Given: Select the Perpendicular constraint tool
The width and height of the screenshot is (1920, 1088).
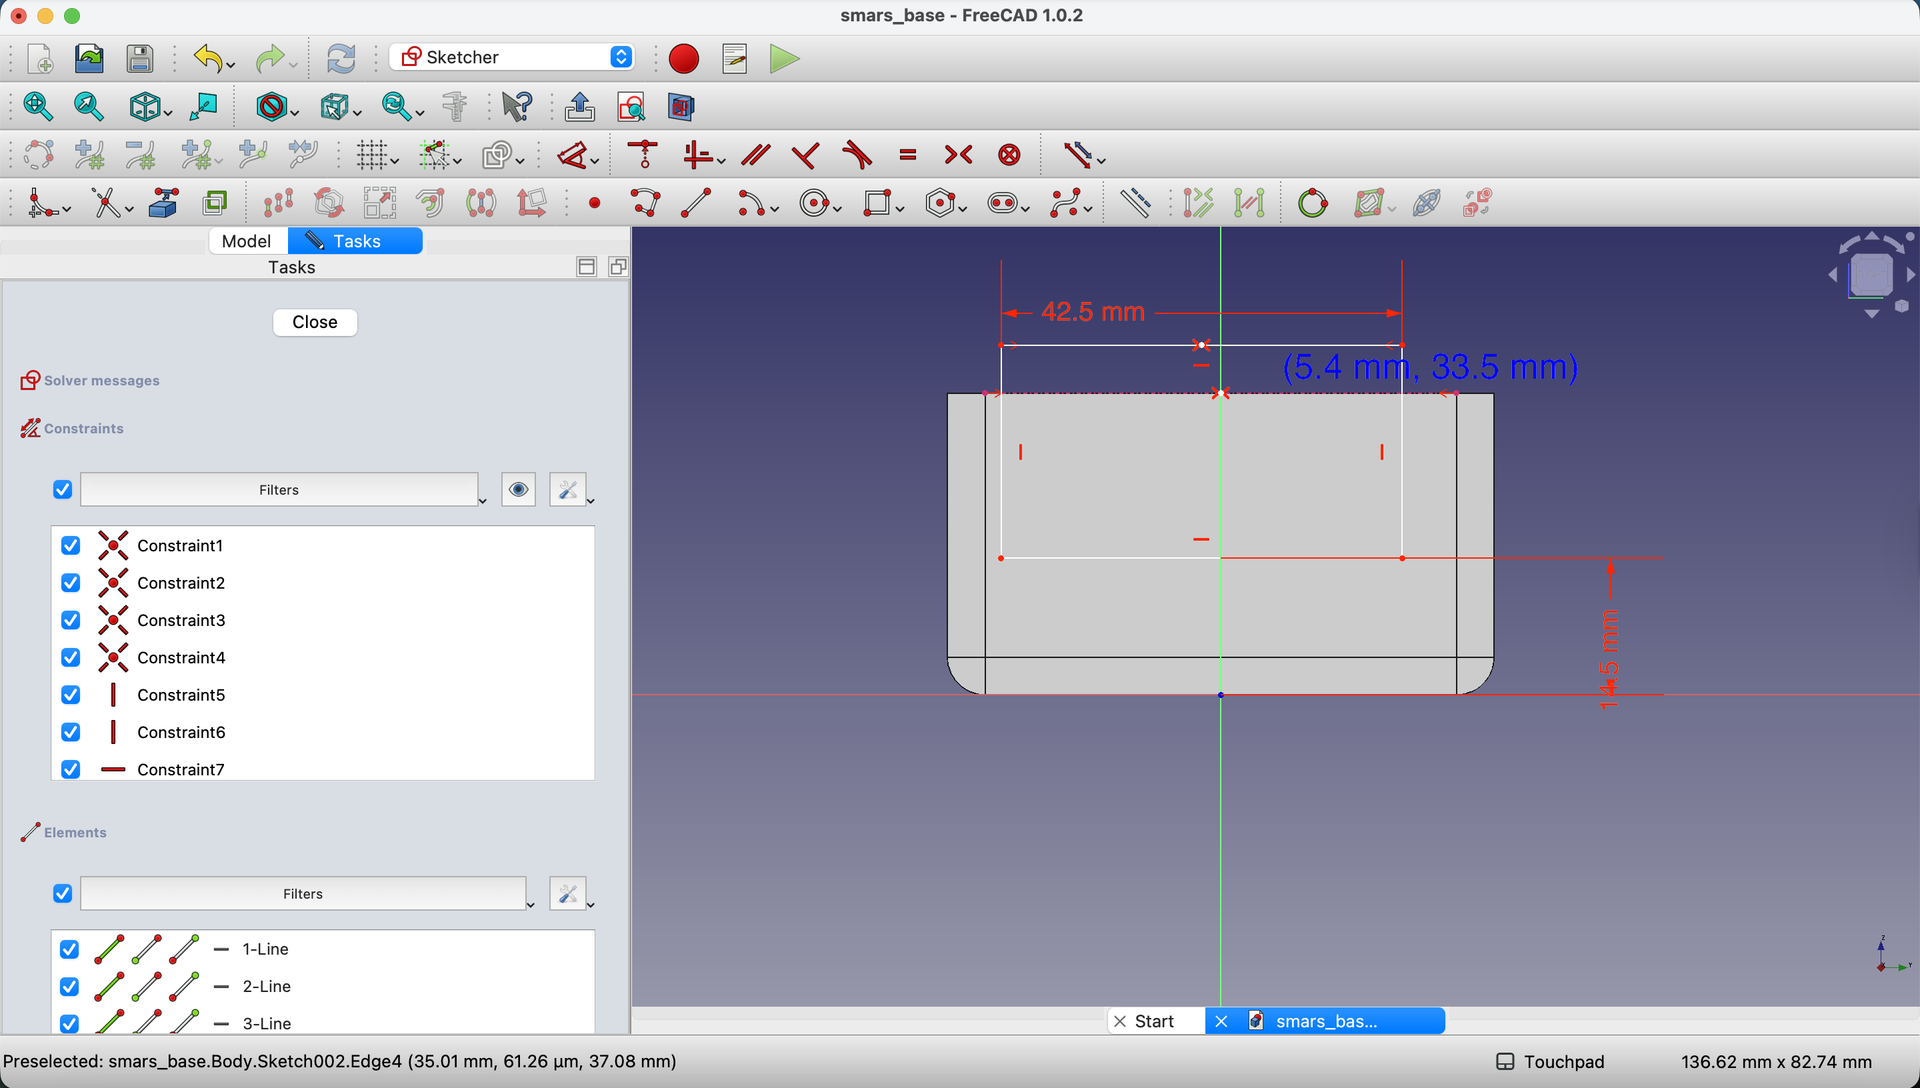Looking at the screenshot, I should (805, 155).
